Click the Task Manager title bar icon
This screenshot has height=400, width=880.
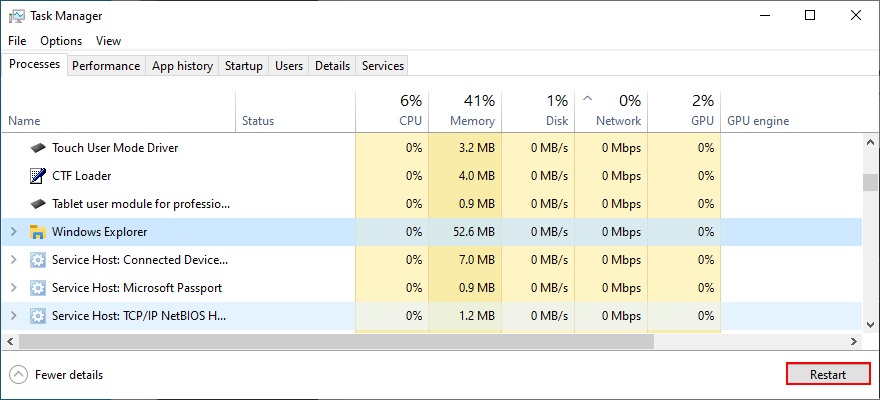[x=16, y=16]
